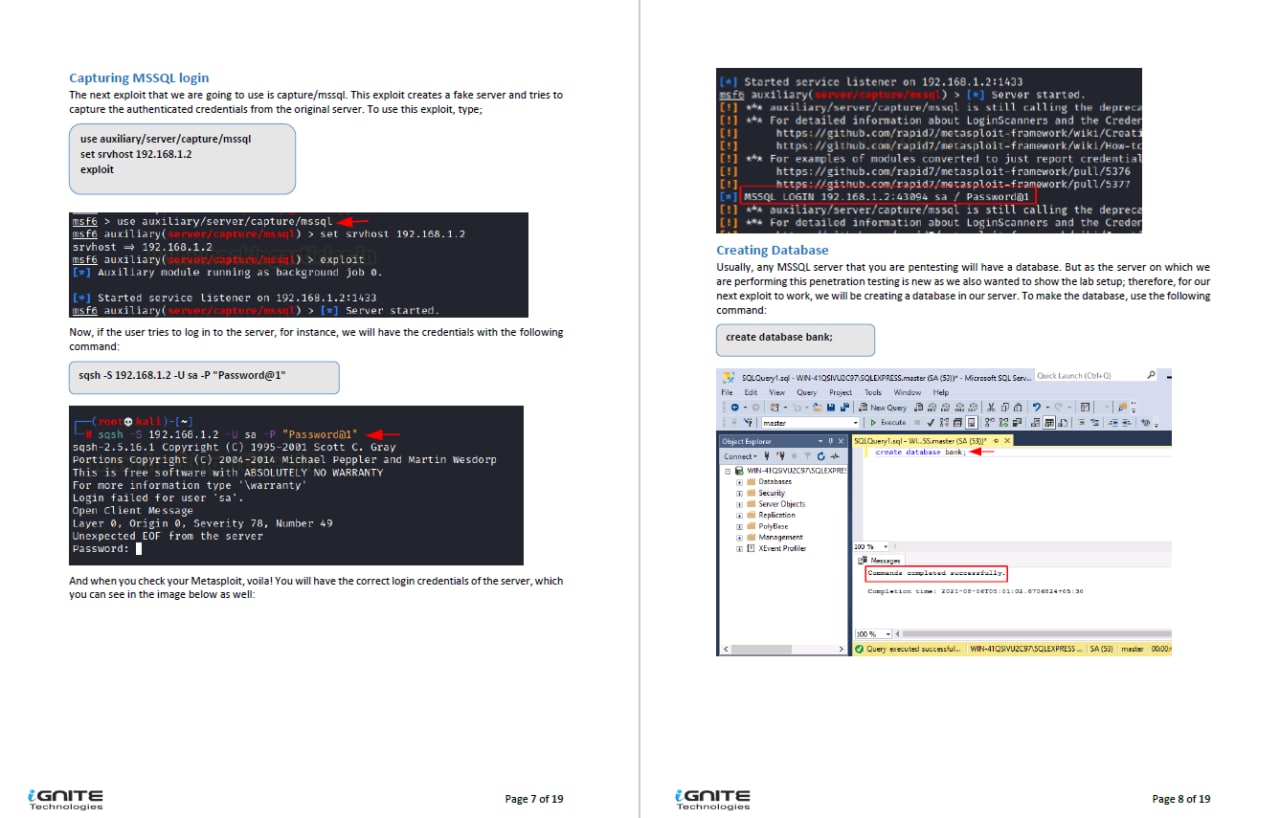This screenshot has width=1280, height=818.
Task: Click 'SA (53)' in the status bar
Action: coord(1101,648)
